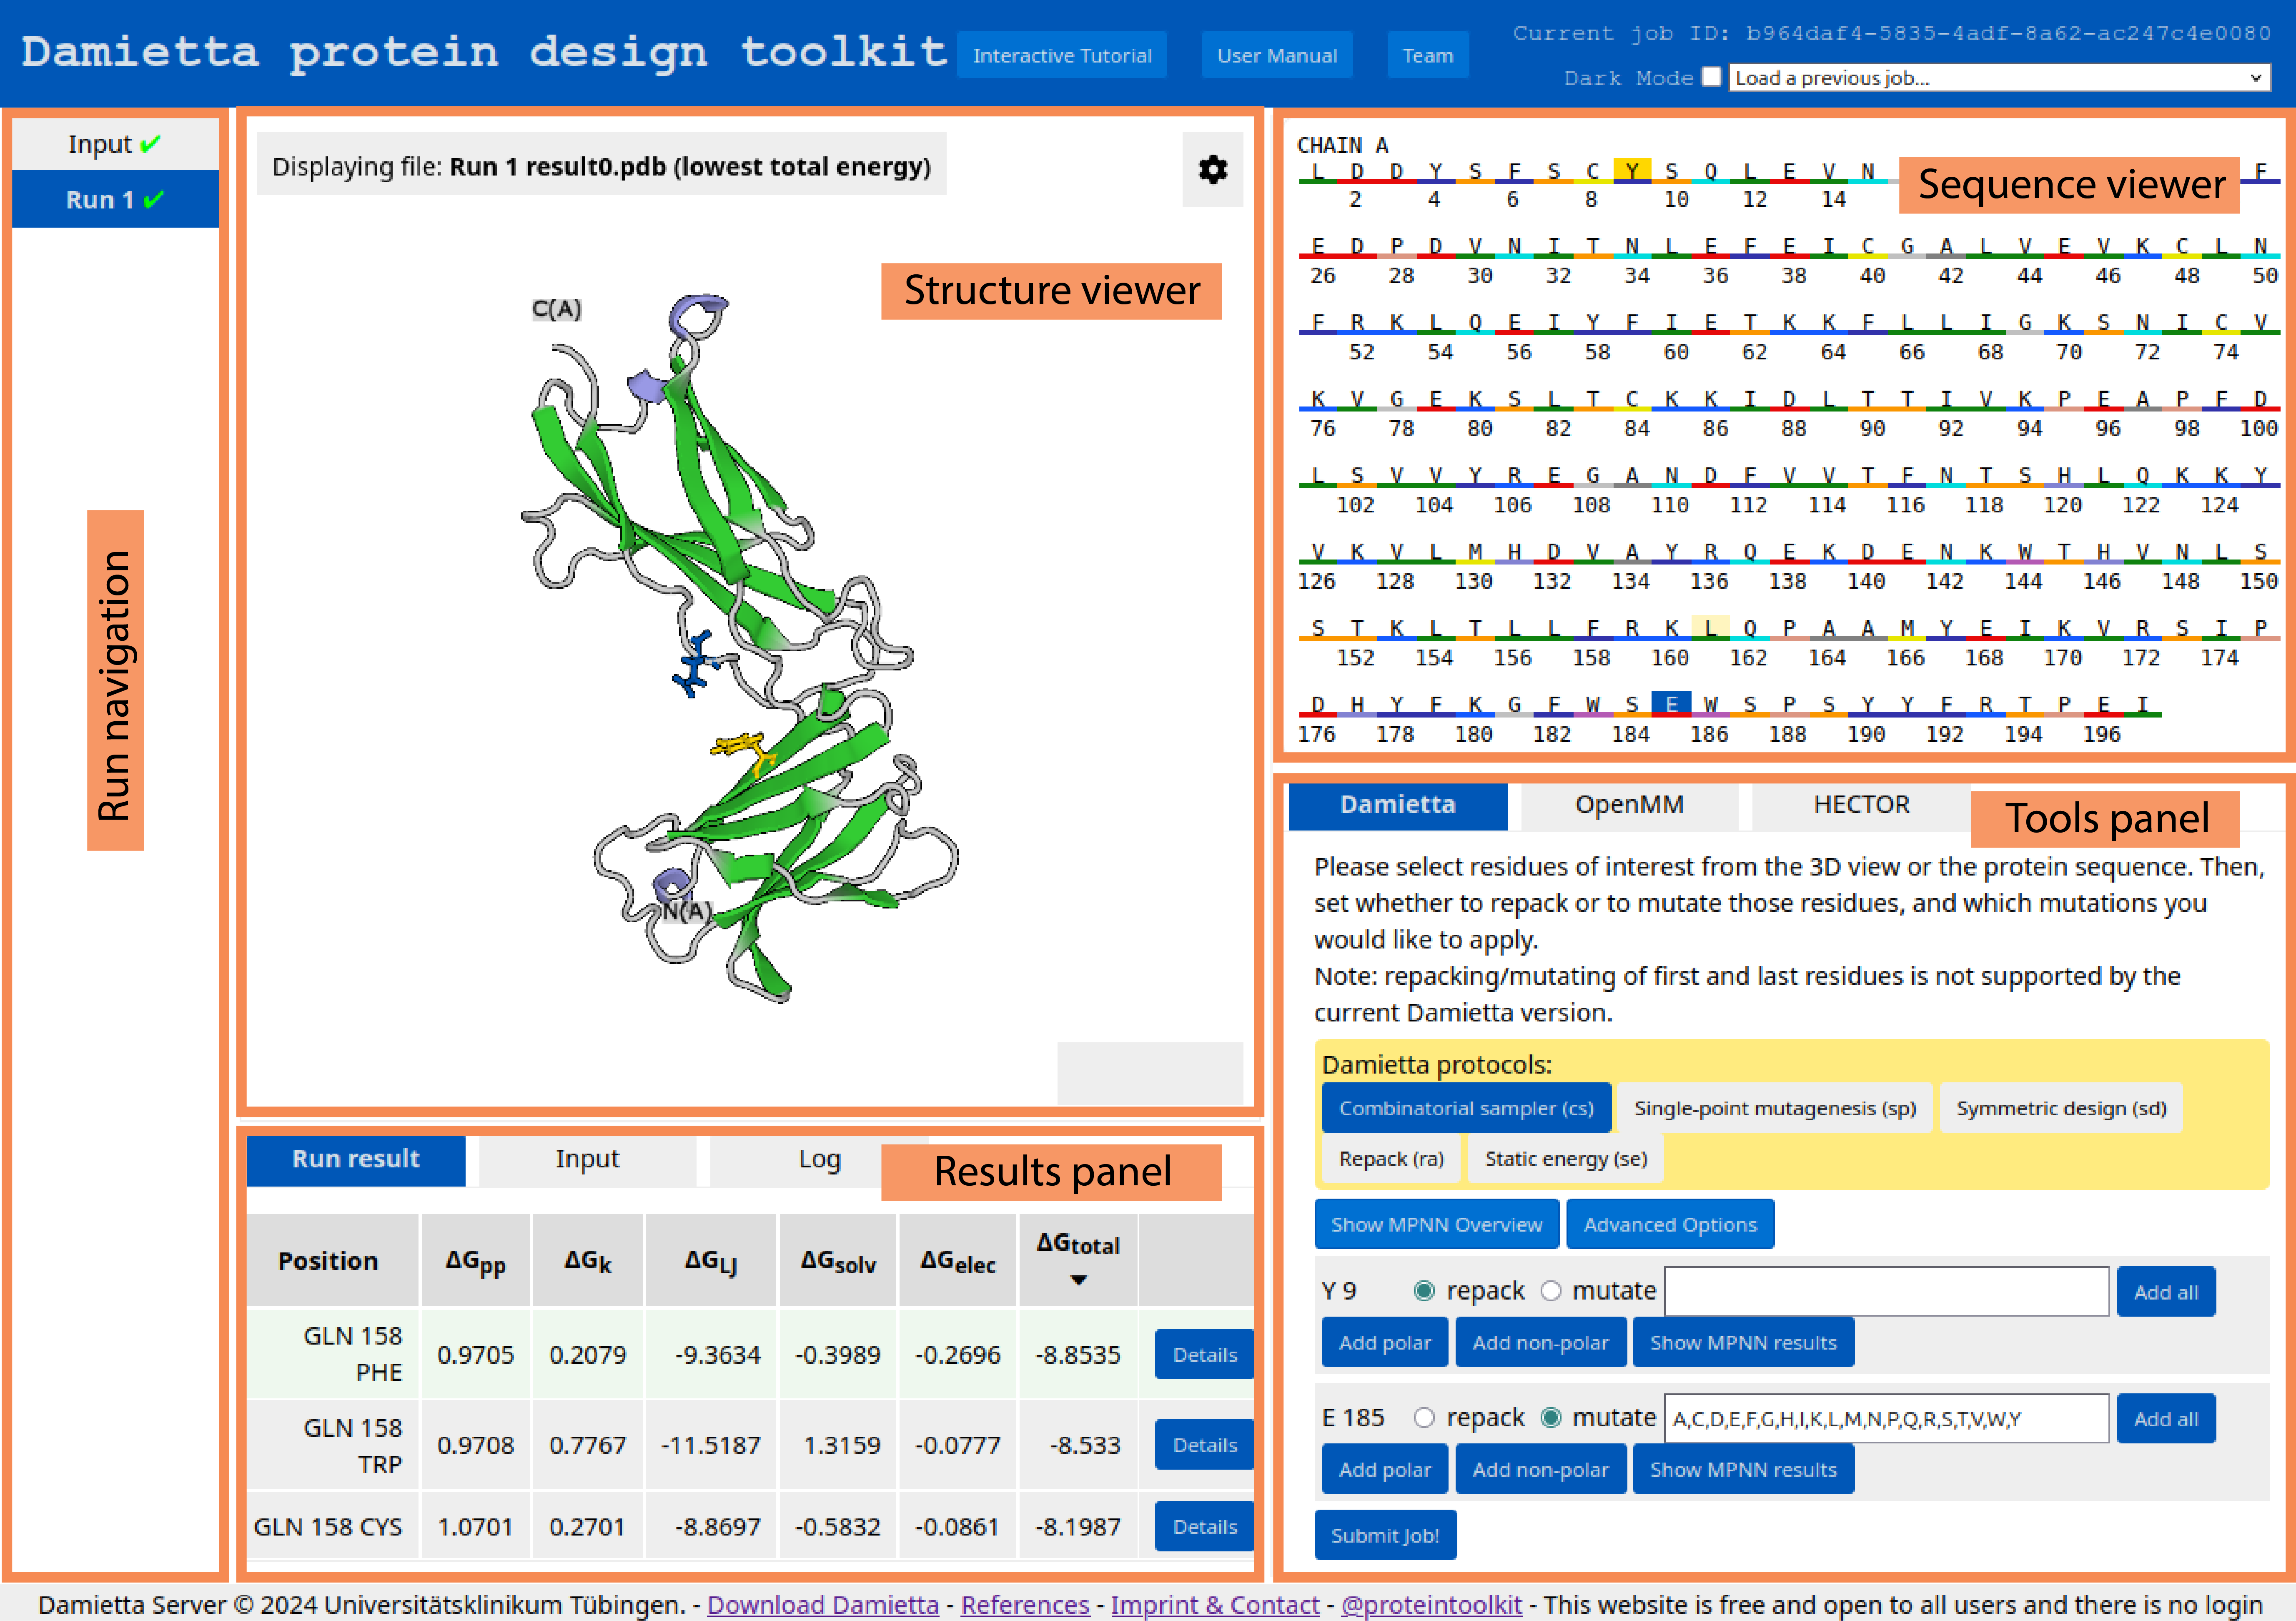Click the ΔGtotal sort arrow

pos(1078,1280)
